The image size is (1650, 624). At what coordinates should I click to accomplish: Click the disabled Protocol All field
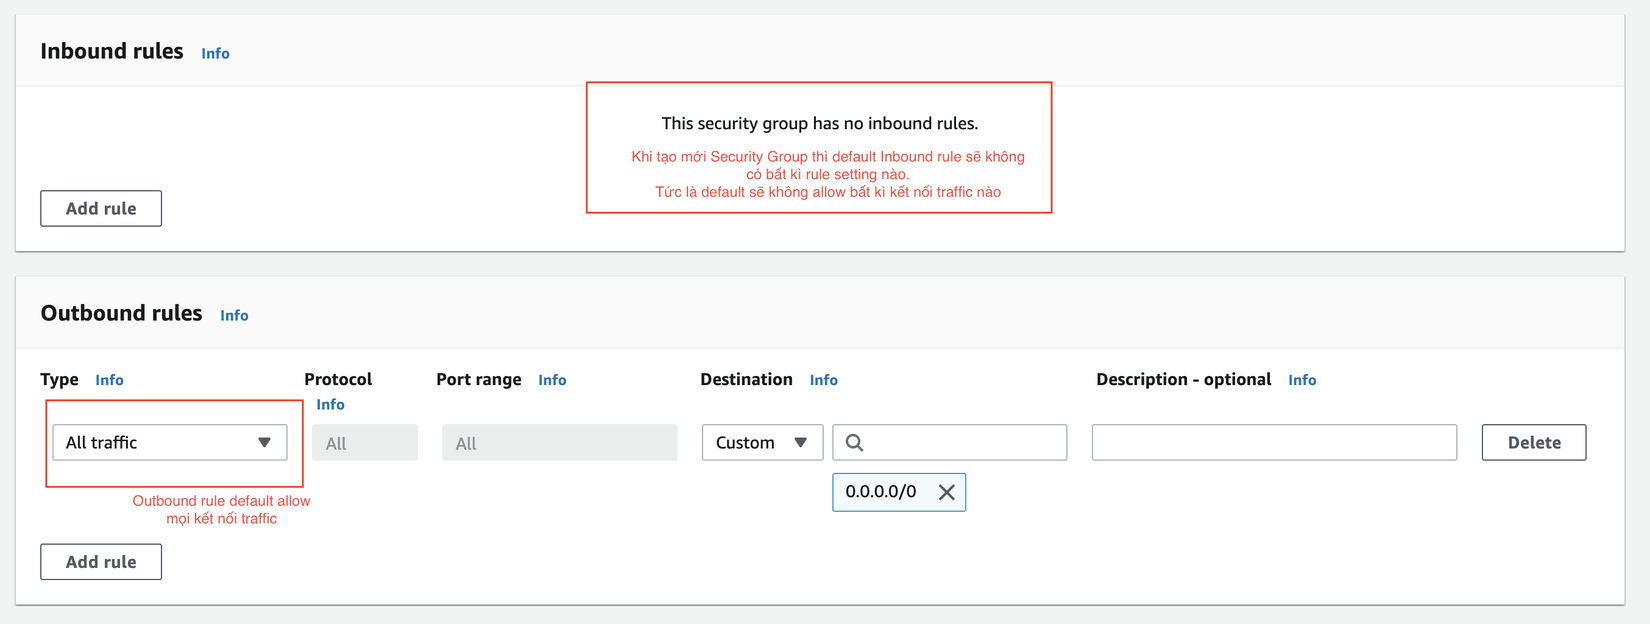click(x=365, y=443)
